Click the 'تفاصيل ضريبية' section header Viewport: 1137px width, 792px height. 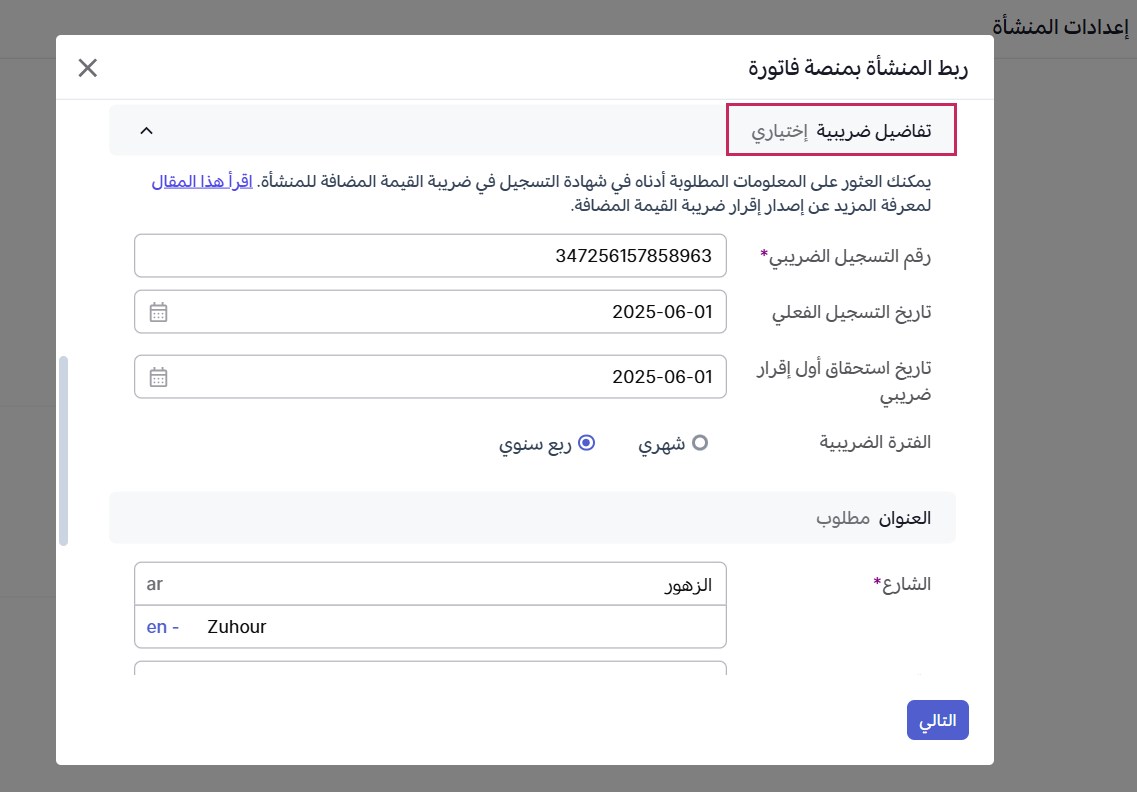(841, 131)
